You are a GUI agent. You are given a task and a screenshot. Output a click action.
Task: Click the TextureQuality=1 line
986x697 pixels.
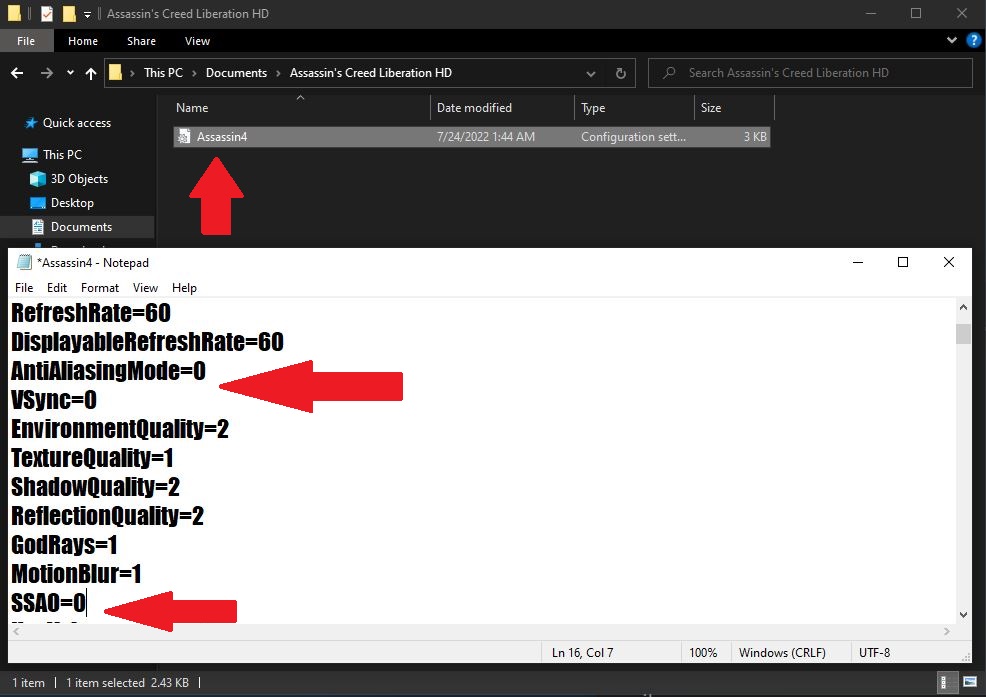tap(92, 457)
